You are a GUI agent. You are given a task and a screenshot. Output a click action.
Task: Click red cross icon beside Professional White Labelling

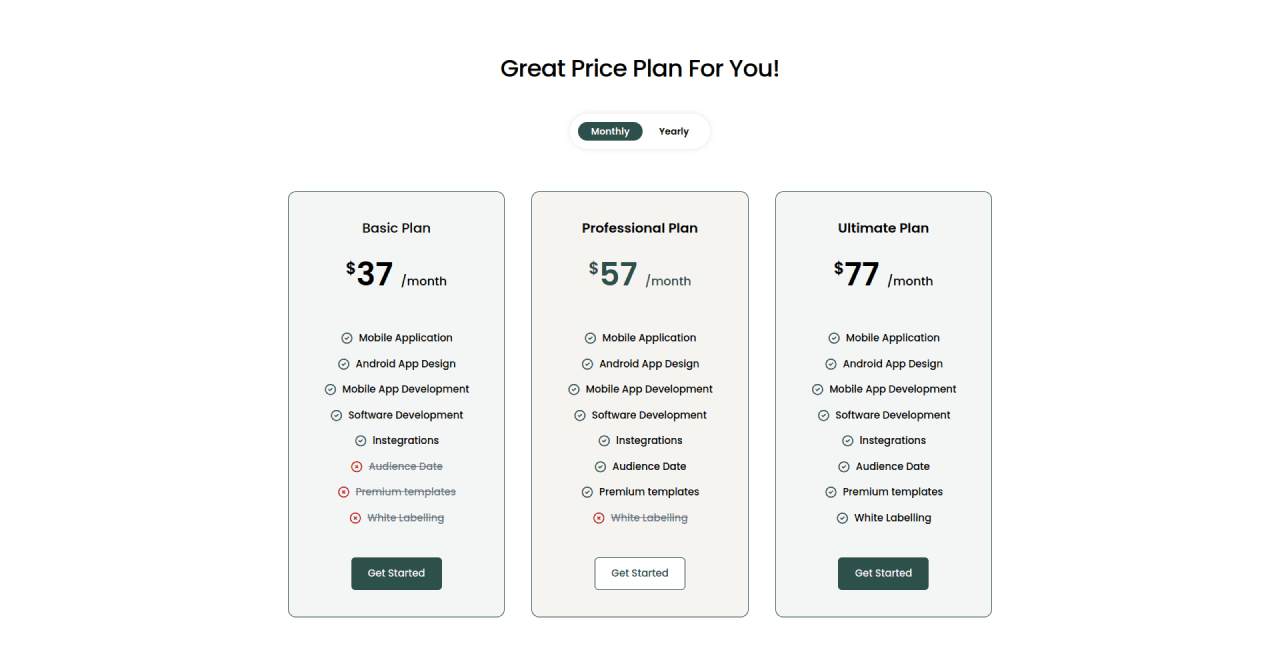click(x=599, y=518)
